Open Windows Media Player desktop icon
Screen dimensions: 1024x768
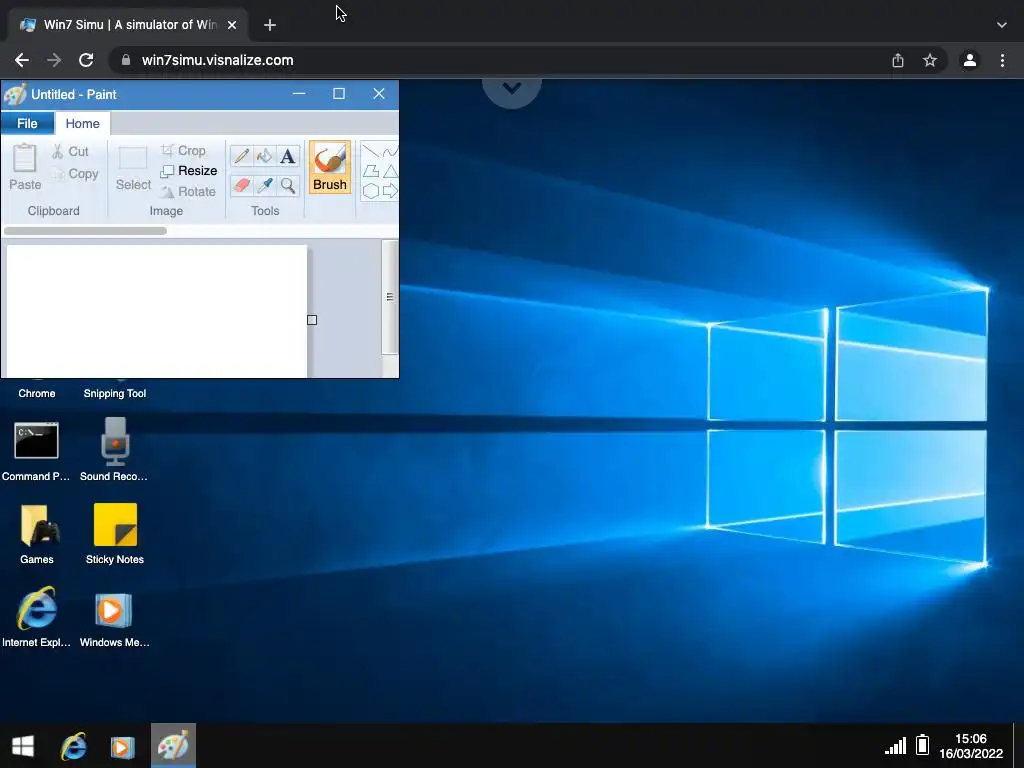click(x=114, y=620)
